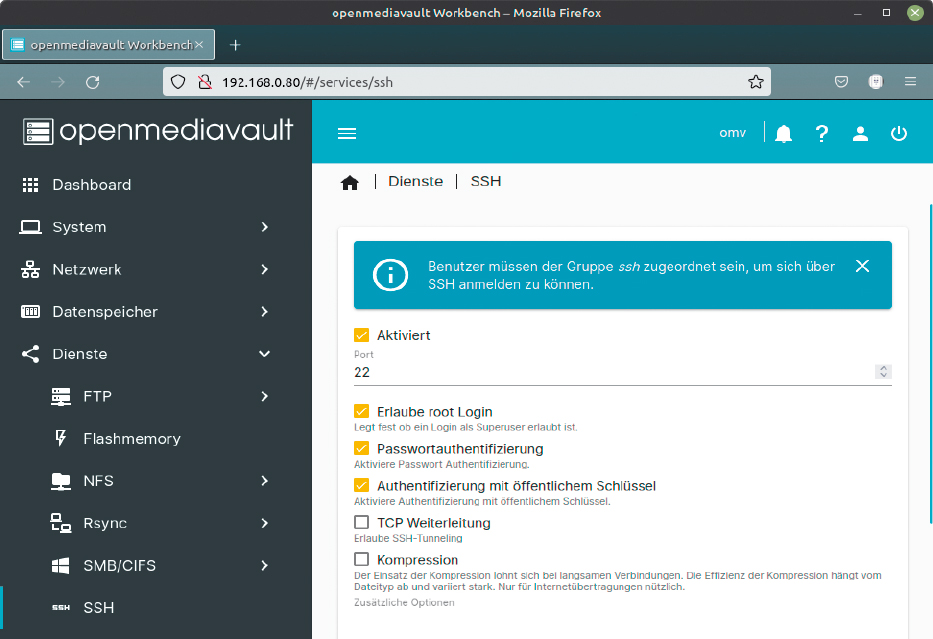The width and height of the screenshot is (933, 639).
Task: Dismiss the ssh group notice banner
Action: coord(862,266)
